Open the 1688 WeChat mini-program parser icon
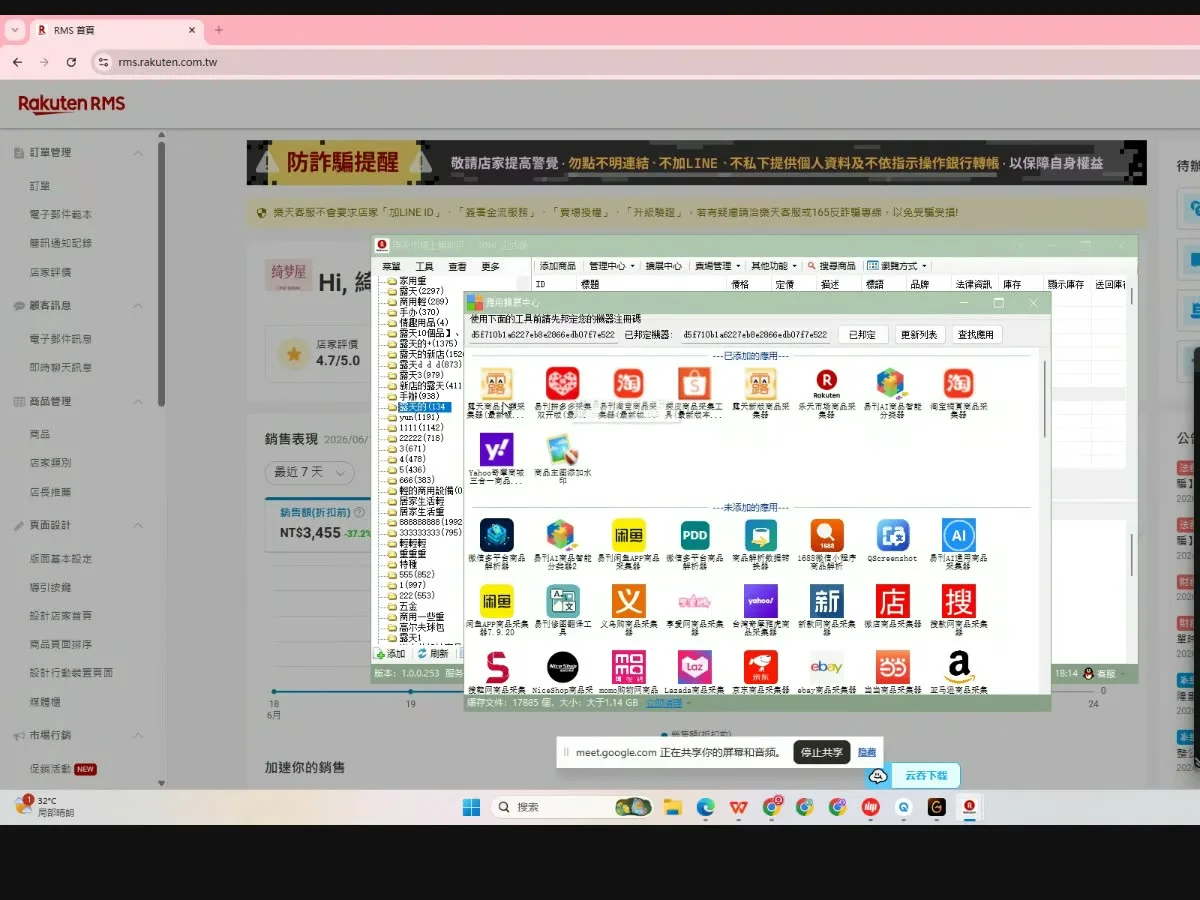 (827, 535)
